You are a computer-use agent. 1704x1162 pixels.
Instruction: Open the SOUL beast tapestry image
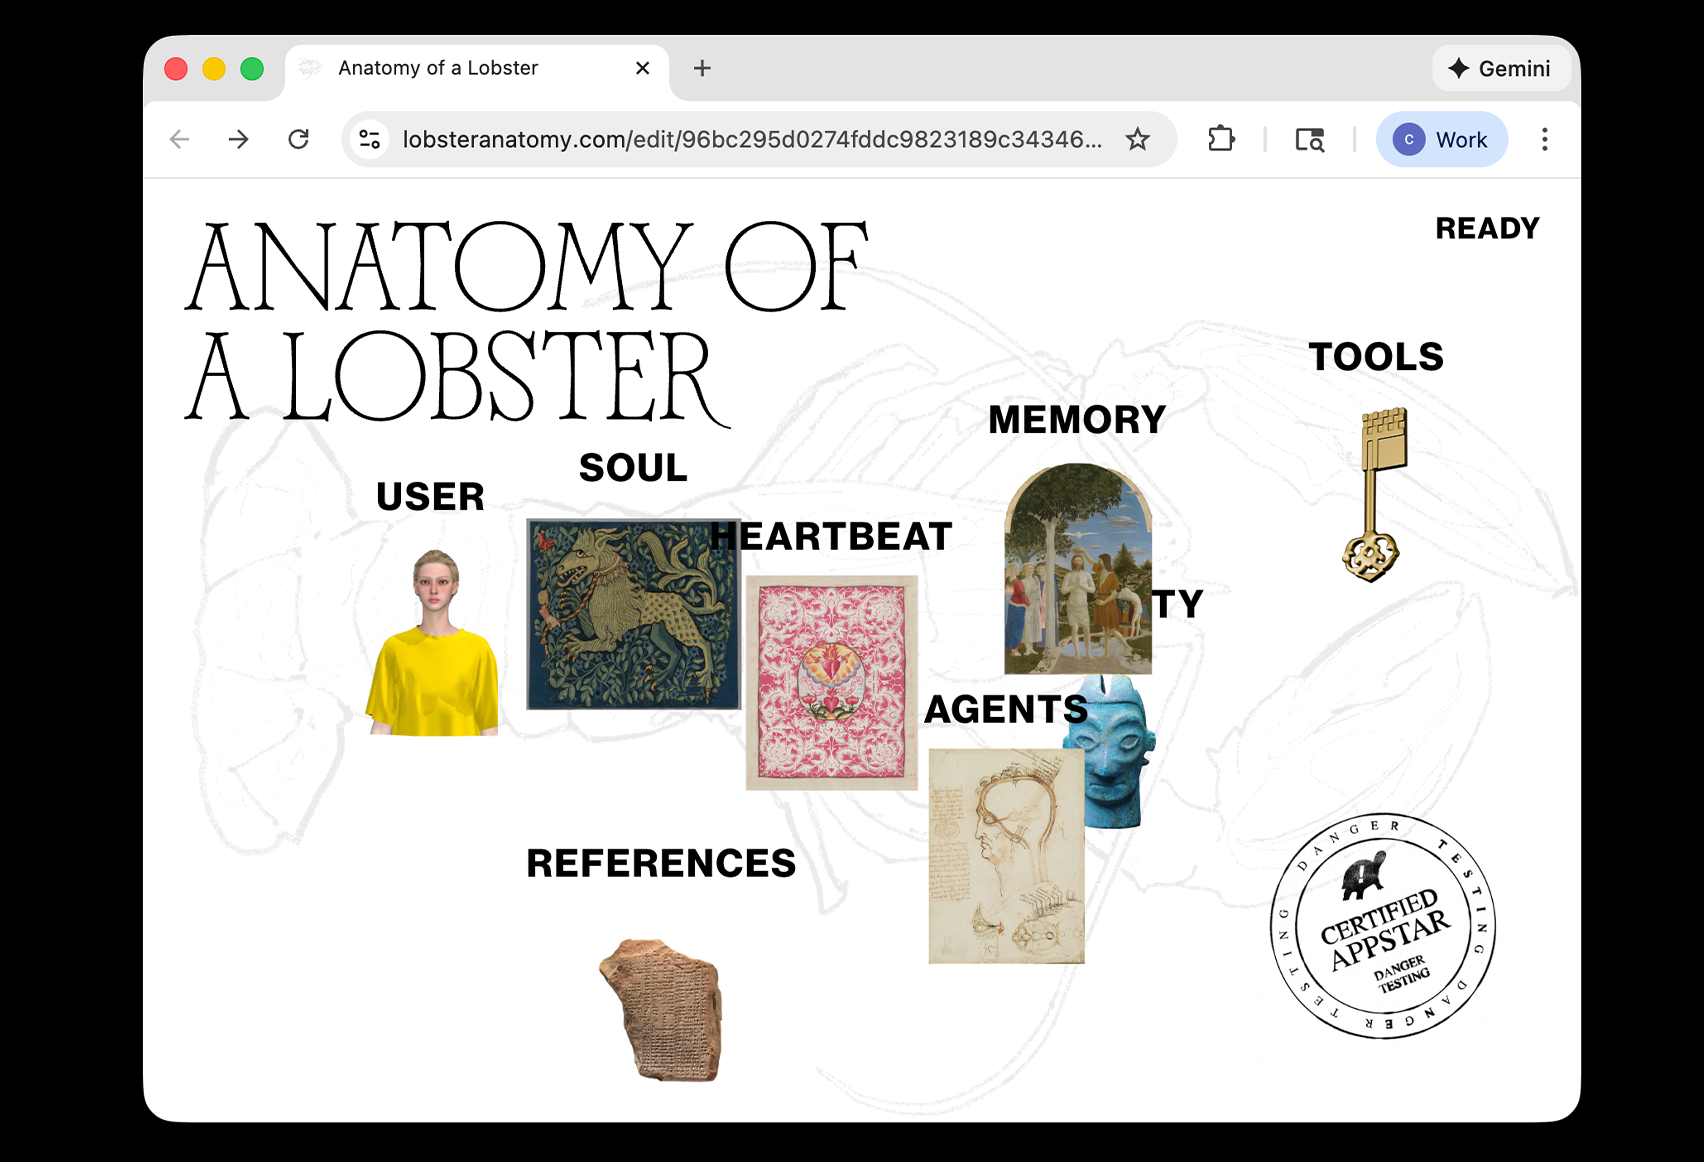(x=633, y=614)
